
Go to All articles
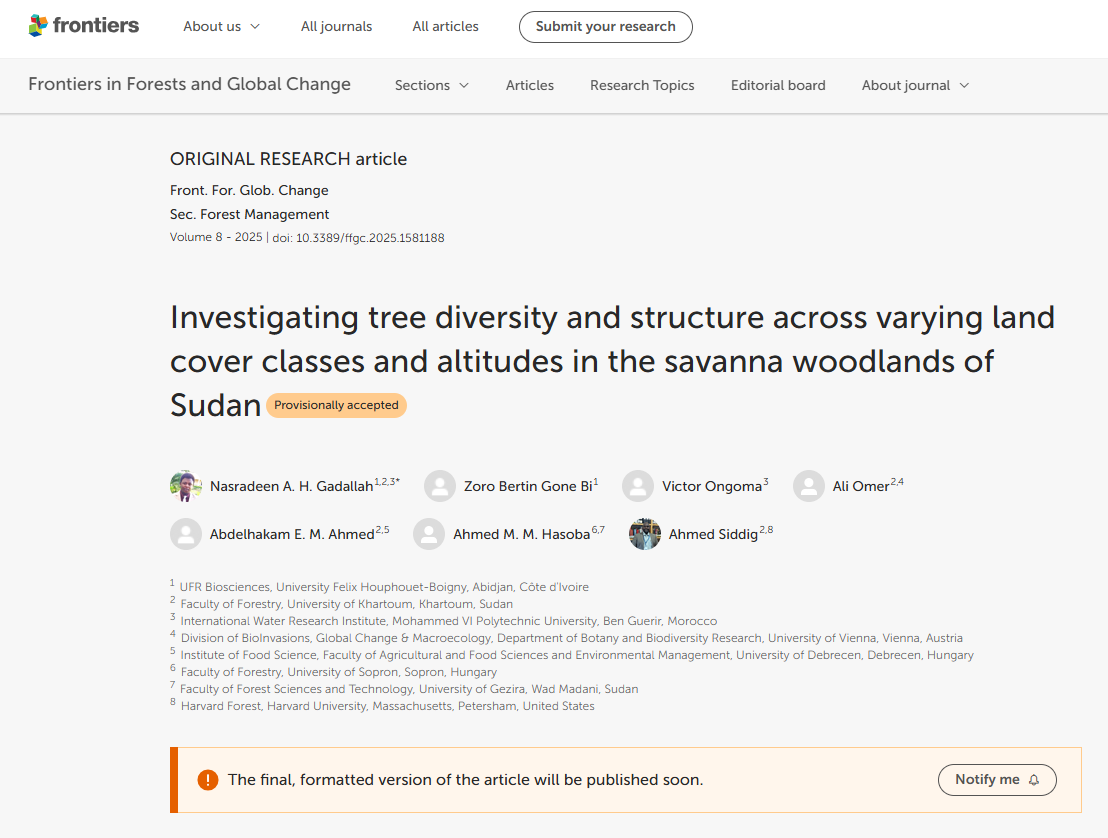pos(445,26)
